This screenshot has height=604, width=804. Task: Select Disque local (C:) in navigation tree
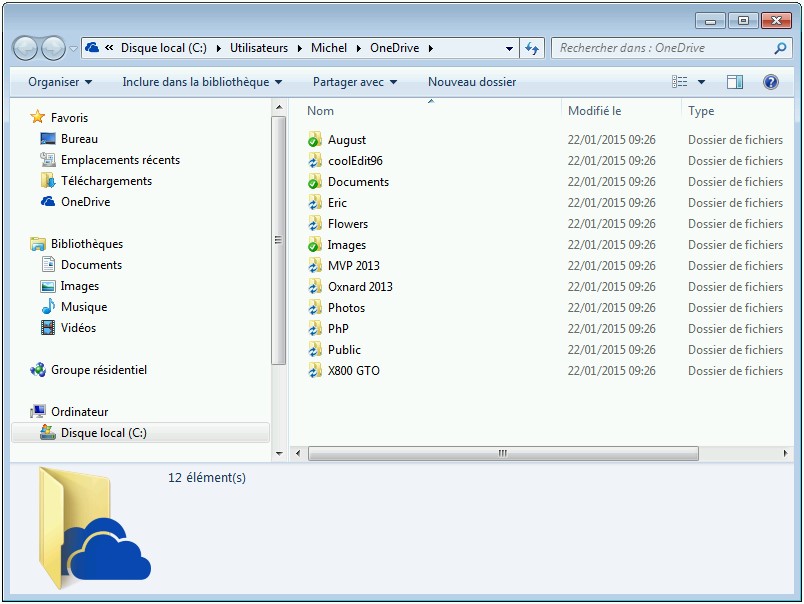point(103,433)
